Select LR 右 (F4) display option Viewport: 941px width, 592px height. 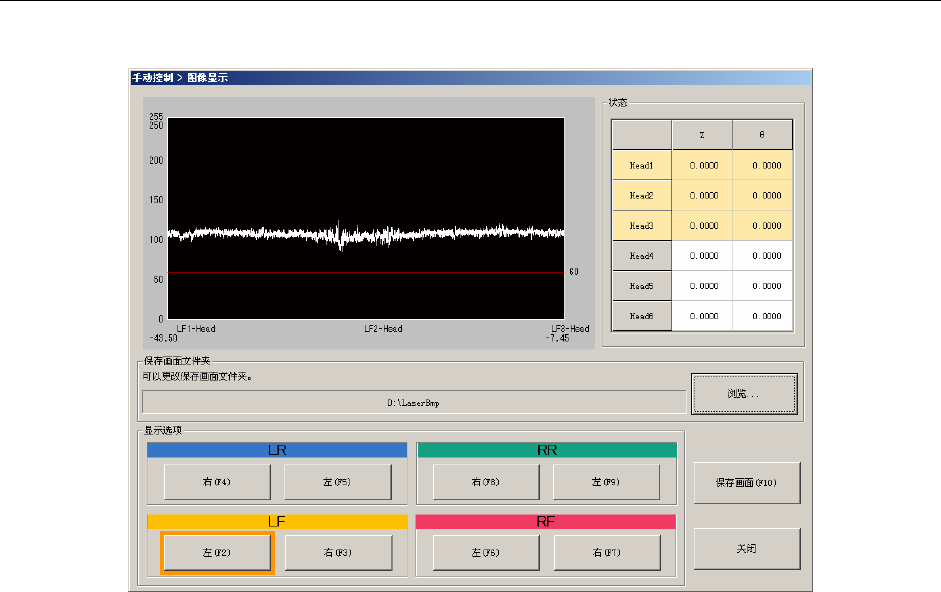217,482
